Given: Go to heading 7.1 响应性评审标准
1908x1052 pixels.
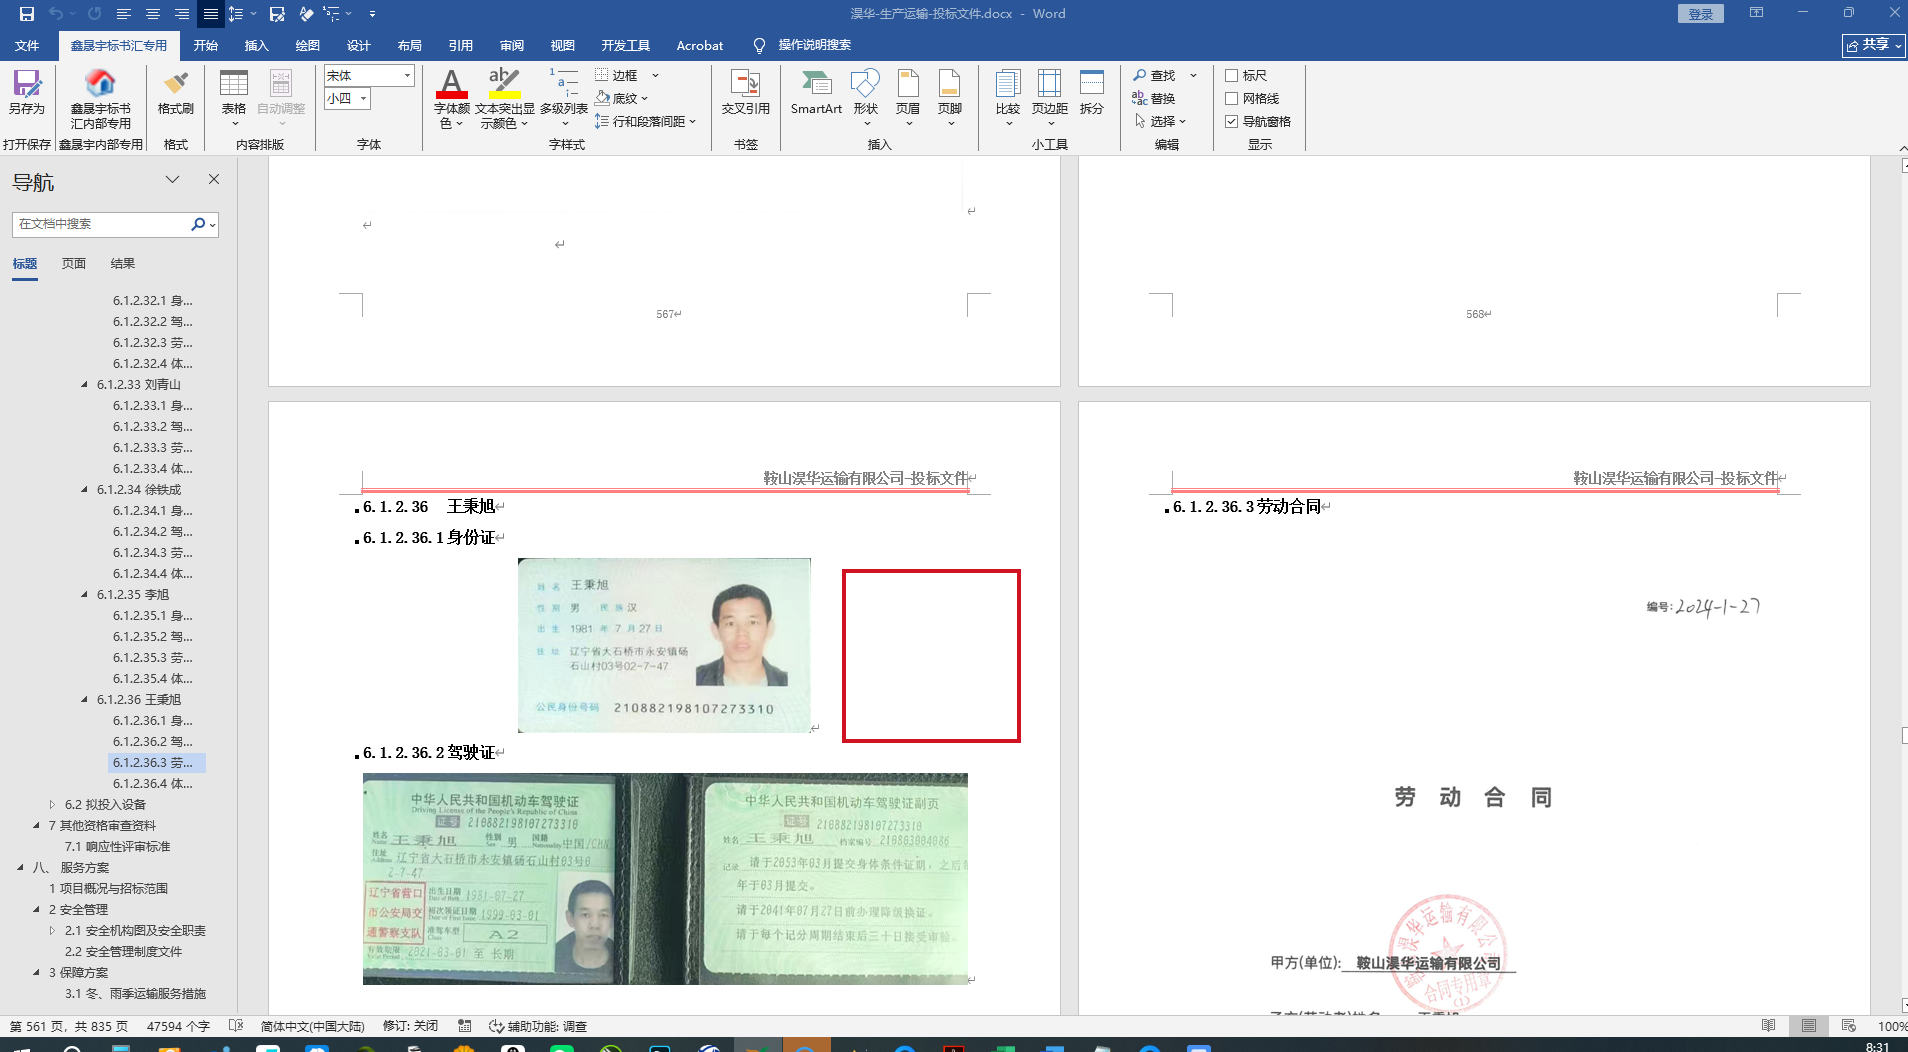Looking at the screenshot, I should click(117, 847).
